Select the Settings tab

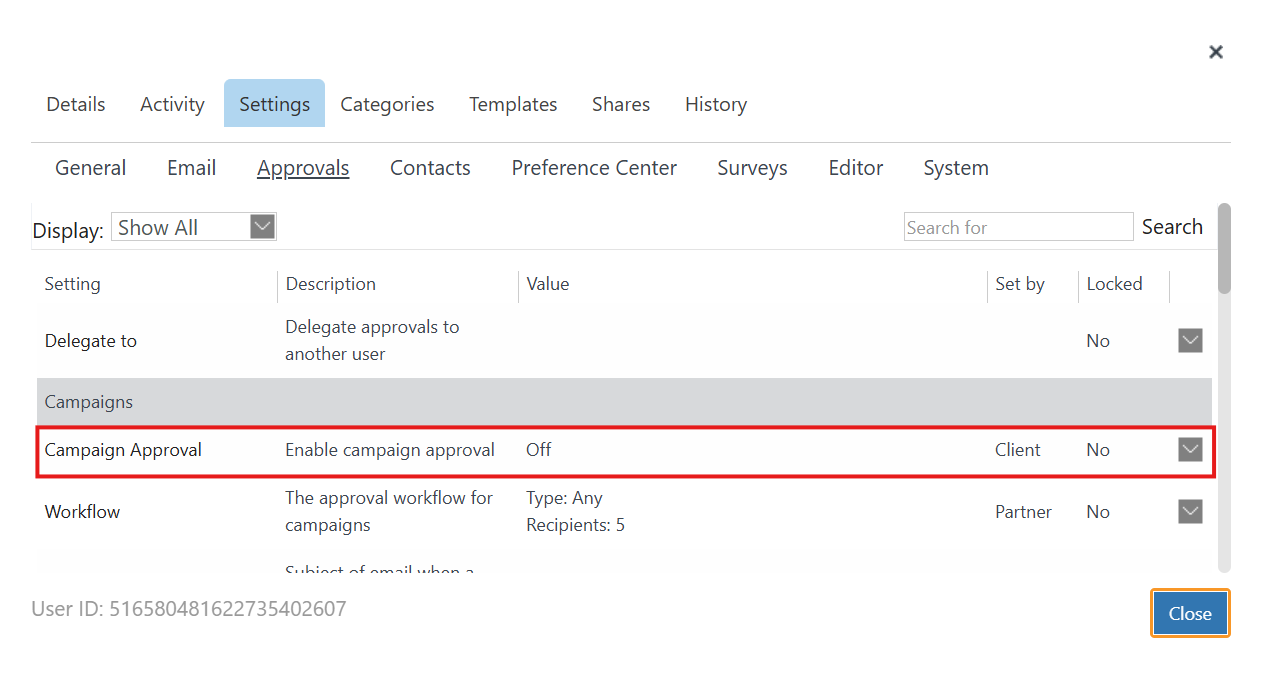[274, 104]
